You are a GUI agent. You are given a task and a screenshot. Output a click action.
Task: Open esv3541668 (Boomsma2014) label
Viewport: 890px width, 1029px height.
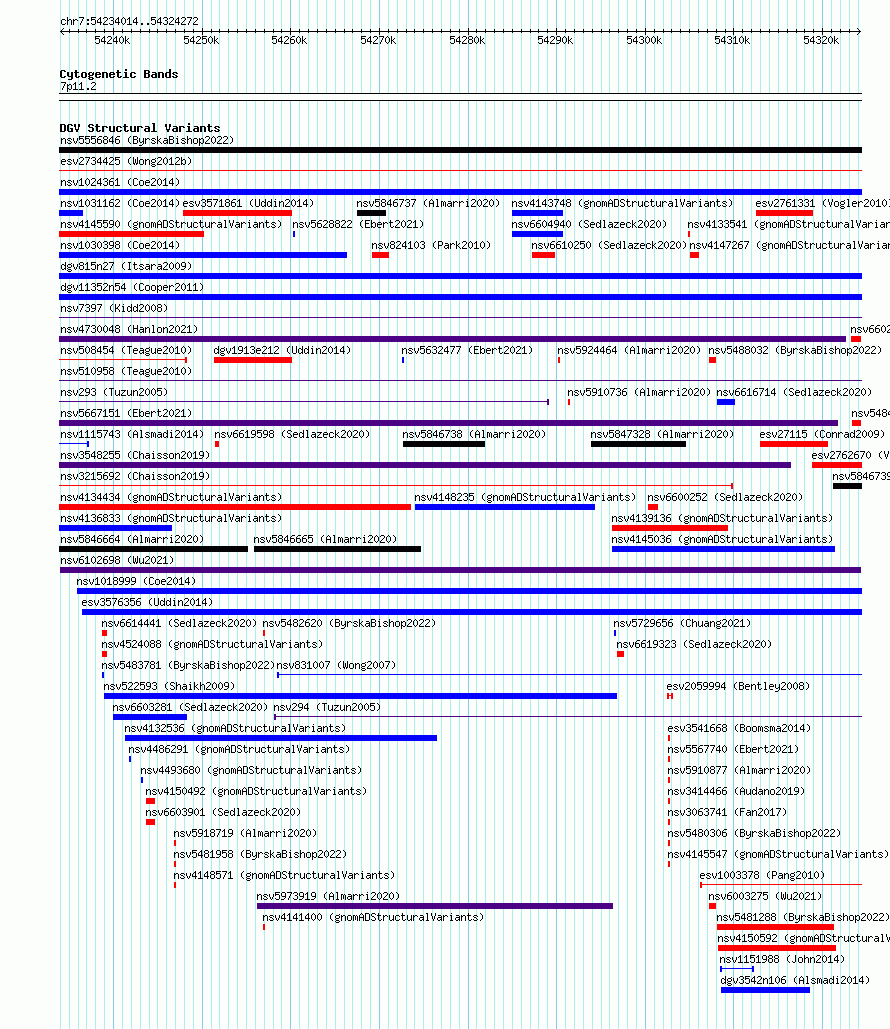coord(739,728)
